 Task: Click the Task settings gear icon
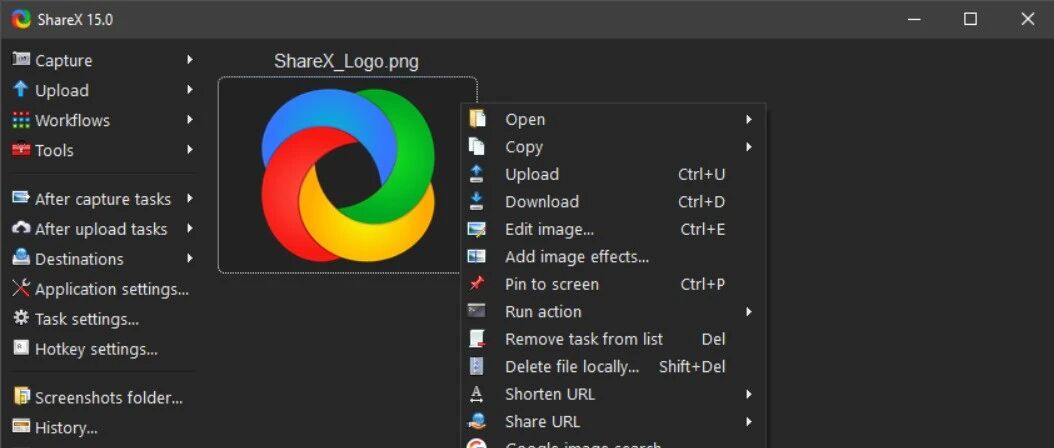[22, 318]
